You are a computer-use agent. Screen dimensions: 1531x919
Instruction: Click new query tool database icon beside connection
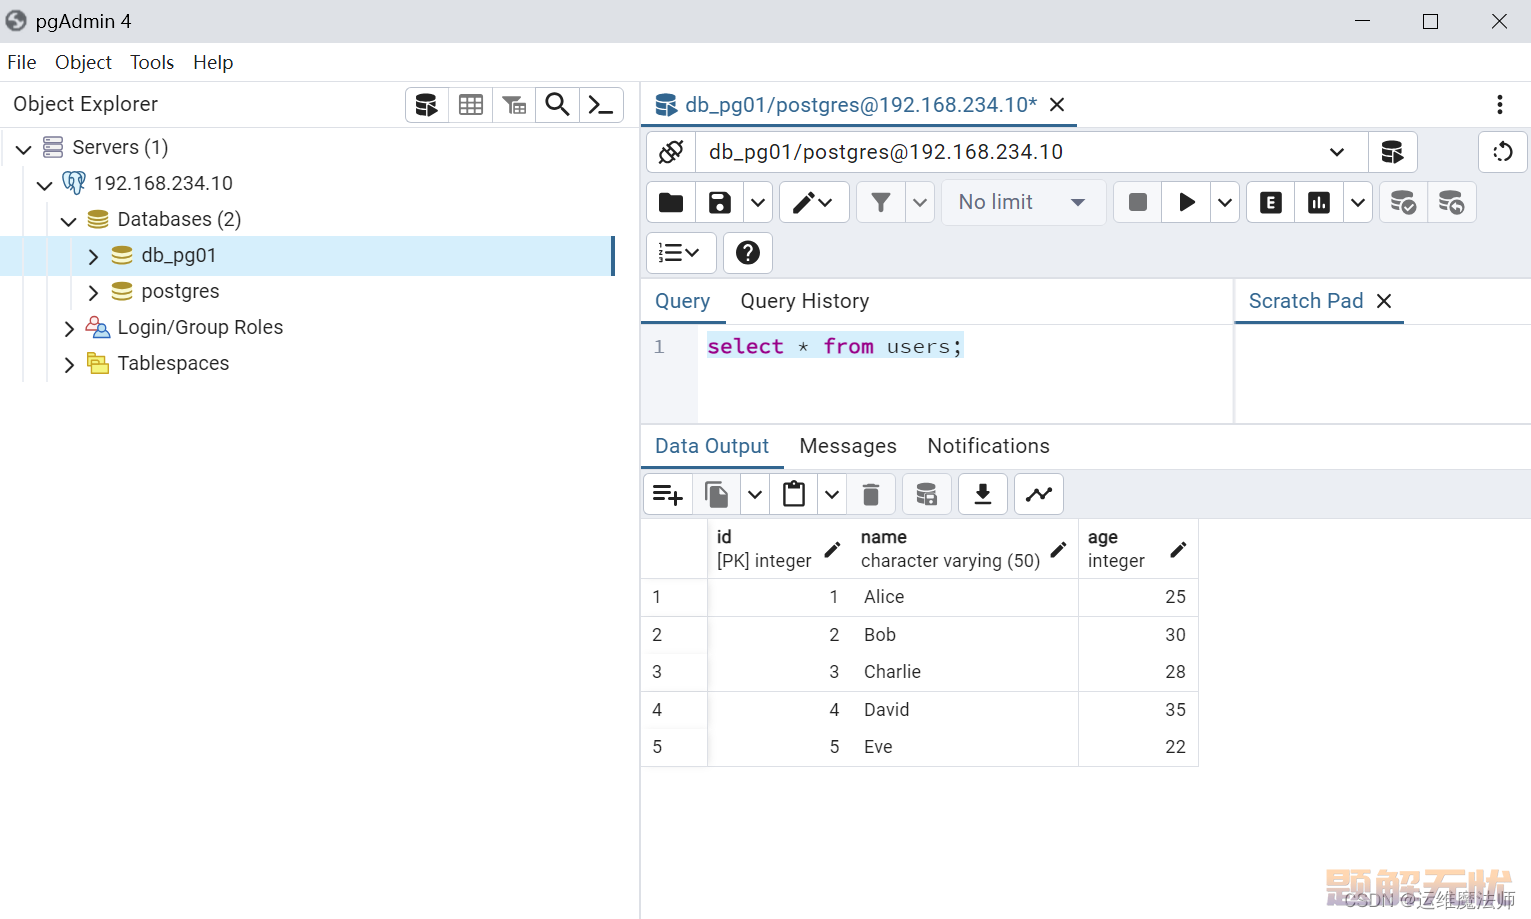pos(1392,152)
